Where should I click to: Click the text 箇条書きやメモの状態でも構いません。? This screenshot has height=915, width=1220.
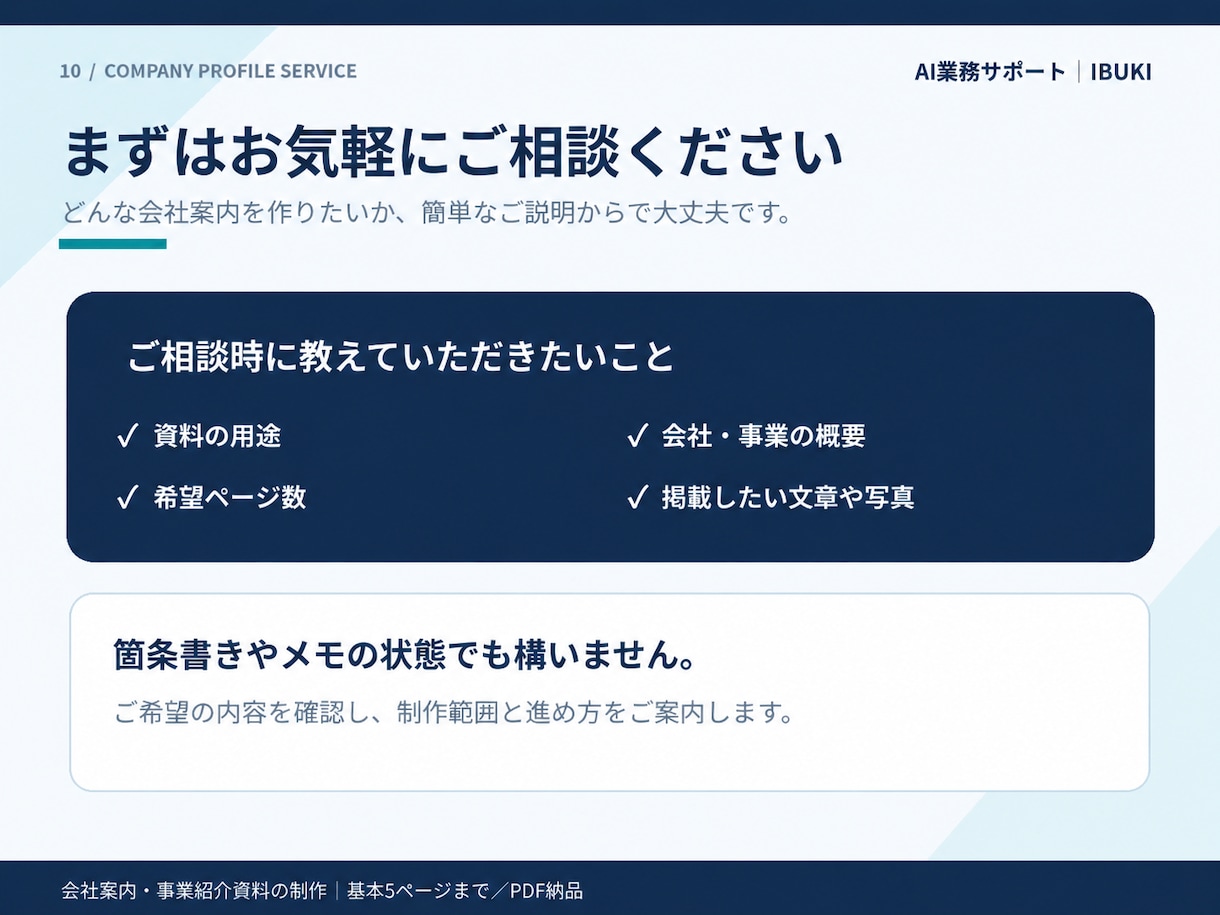(x=405, y=655)
